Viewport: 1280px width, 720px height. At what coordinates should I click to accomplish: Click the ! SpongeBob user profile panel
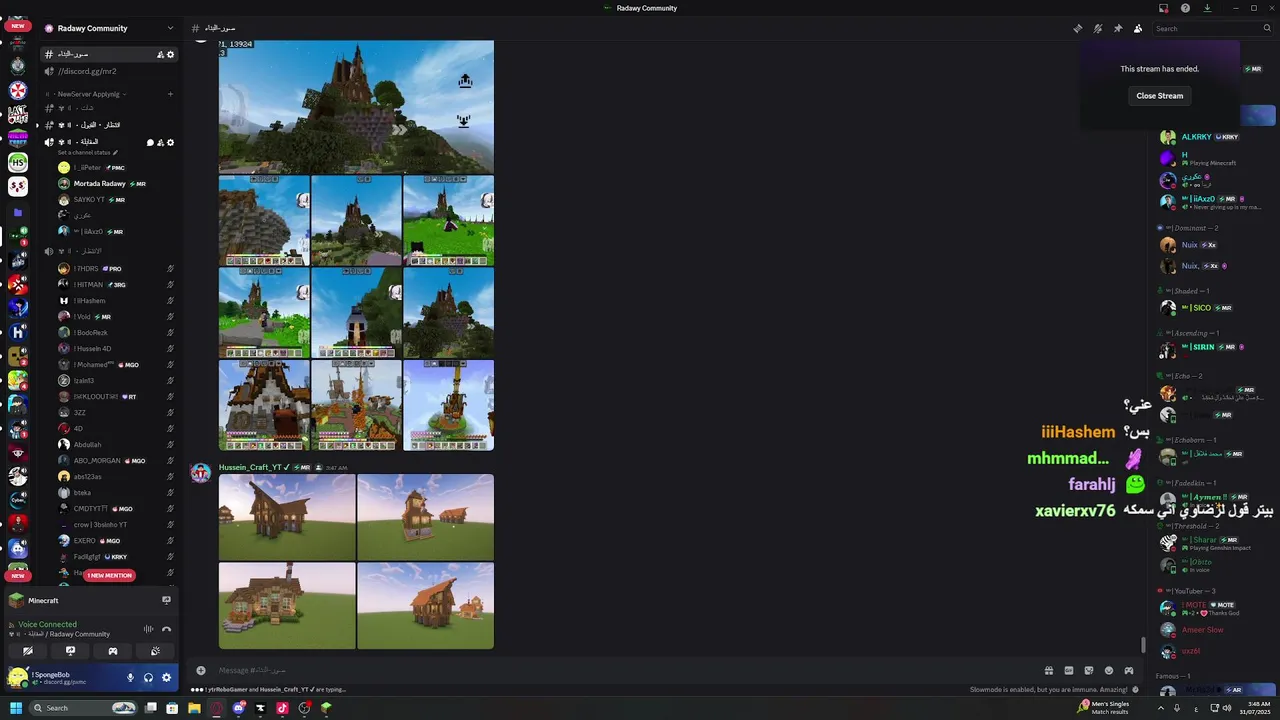coord(62,678)
